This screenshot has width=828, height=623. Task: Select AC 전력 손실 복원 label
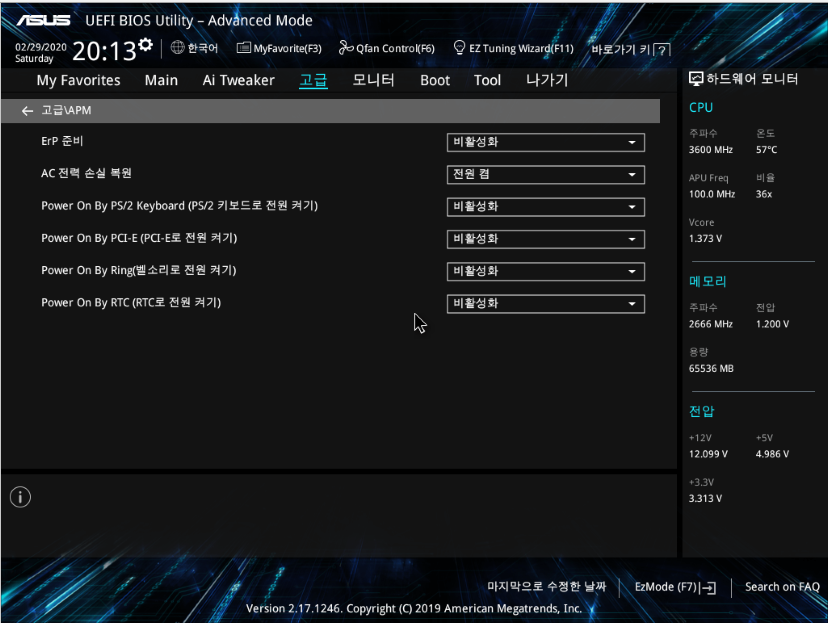coord(86,173)
